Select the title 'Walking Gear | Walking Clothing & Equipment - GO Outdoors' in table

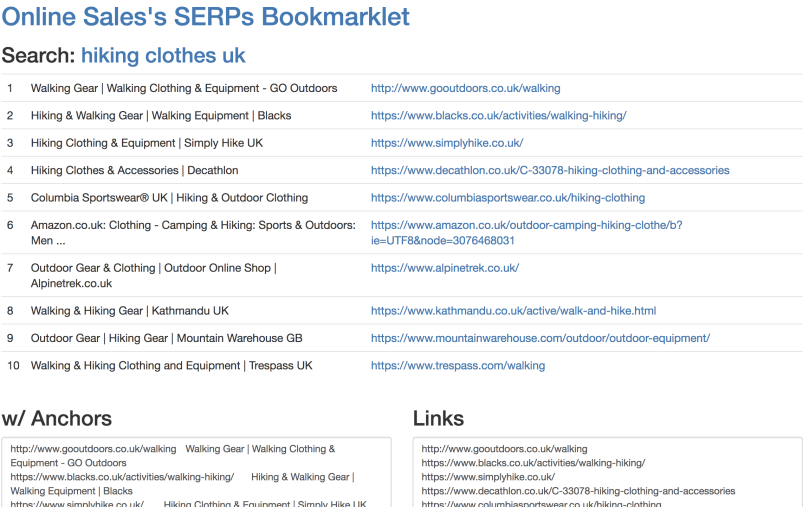pos(184,88)
